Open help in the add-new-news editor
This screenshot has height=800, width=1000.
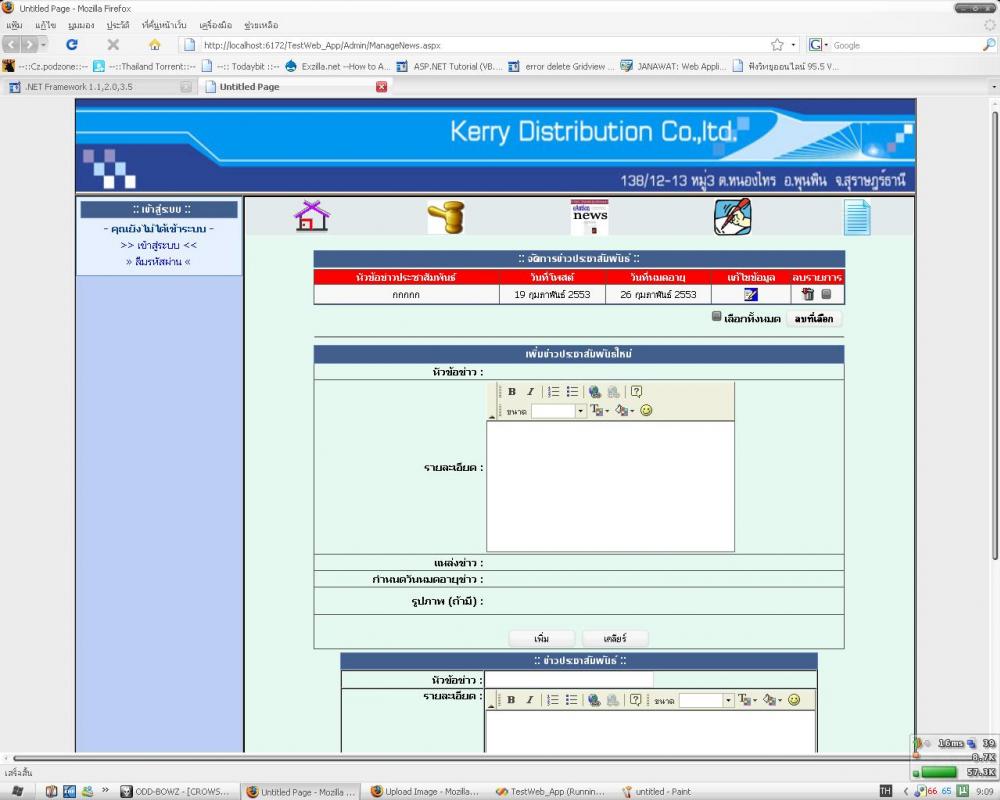pos(636,392)
